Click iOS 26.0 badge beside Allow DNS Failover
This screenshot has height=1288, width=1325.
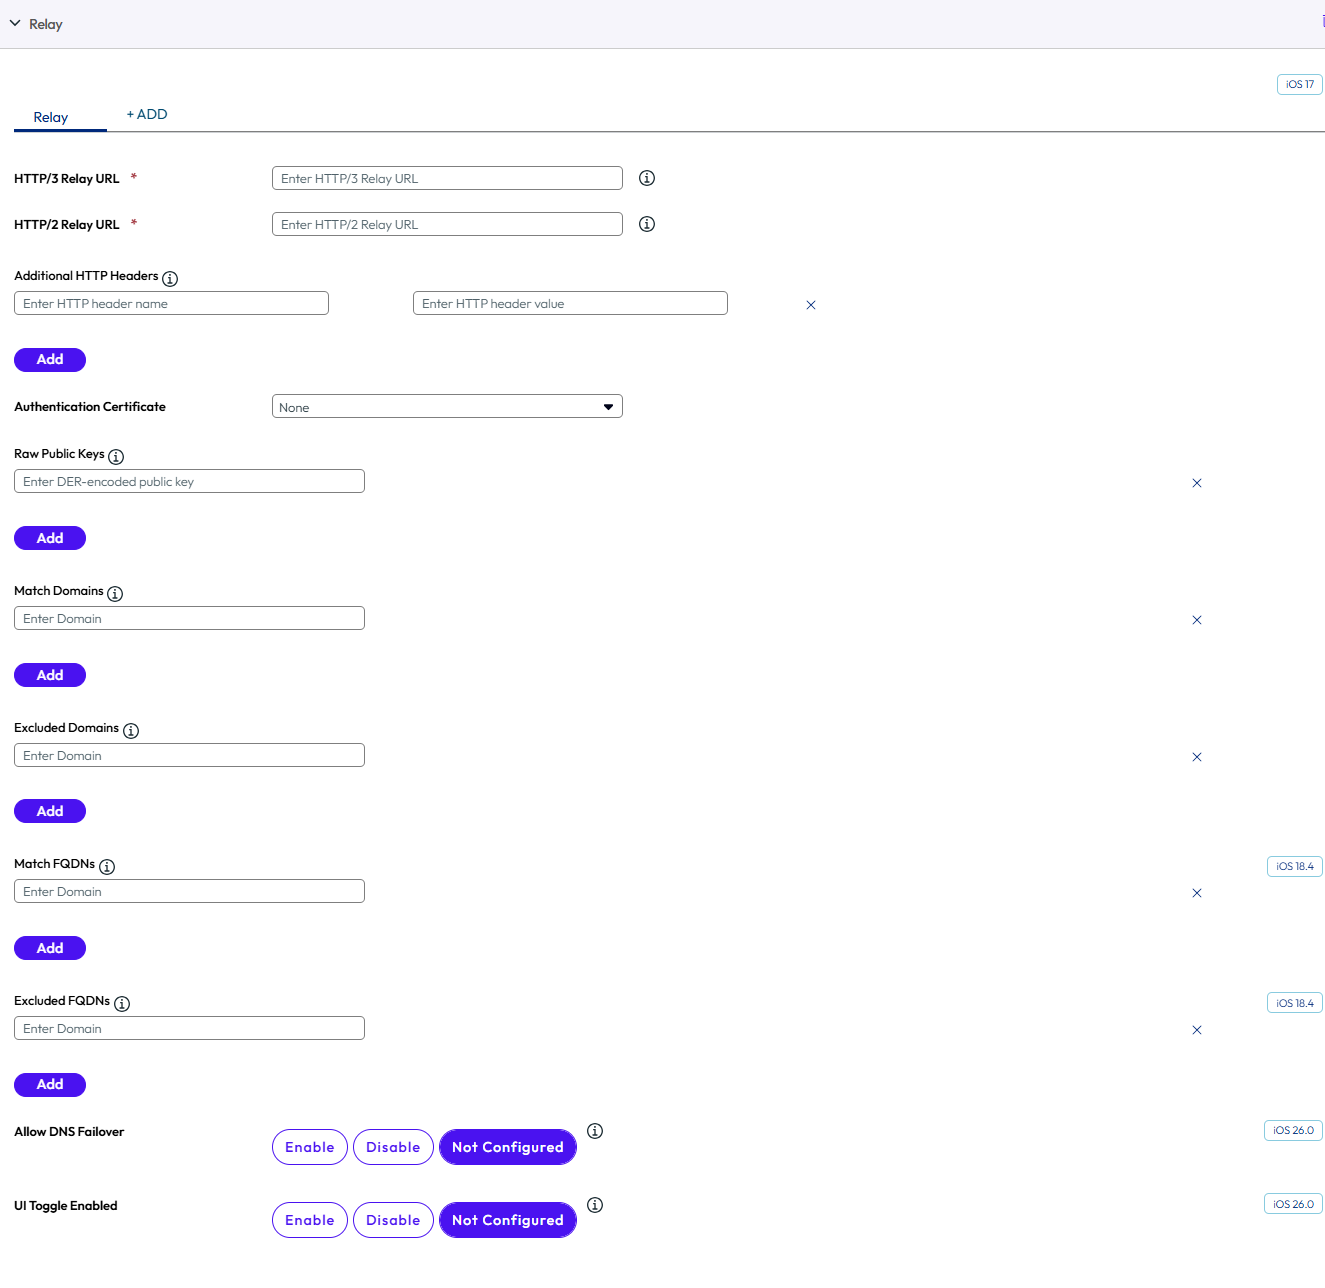point(1294,1130)
